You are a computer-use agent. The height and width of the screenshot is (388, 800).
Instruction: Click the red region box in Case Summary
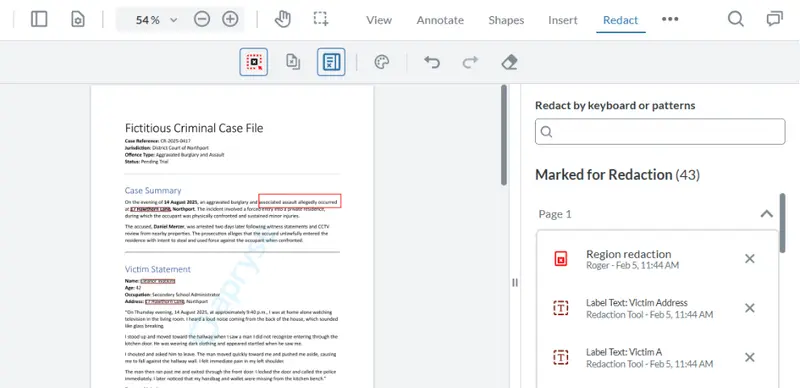300,201
